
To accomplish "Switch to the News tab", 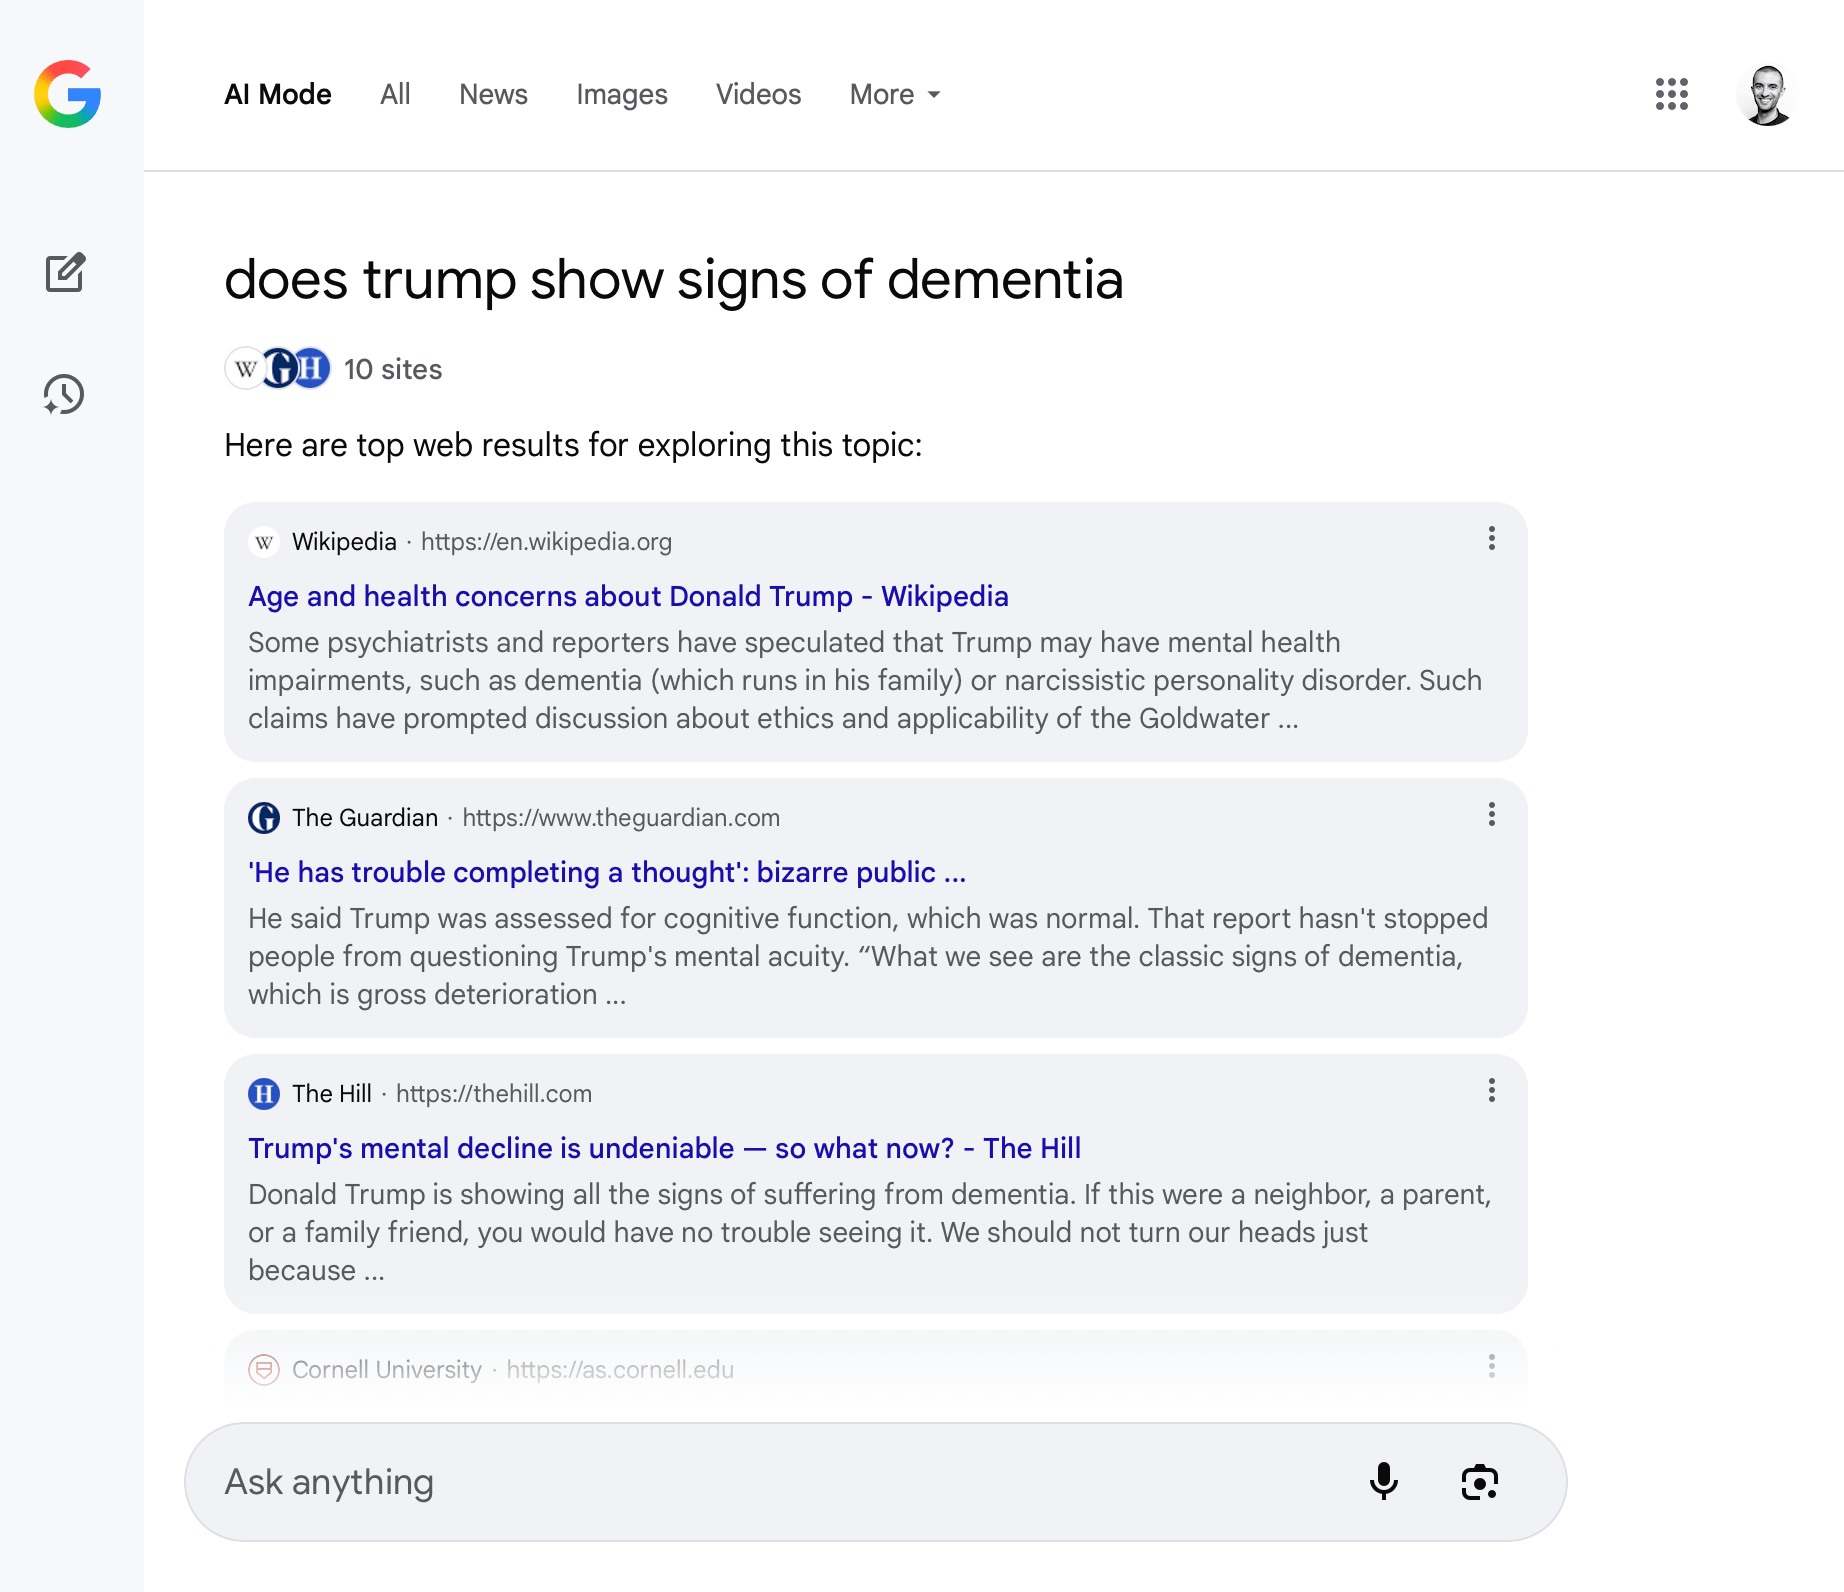I will tap(493, 94).
